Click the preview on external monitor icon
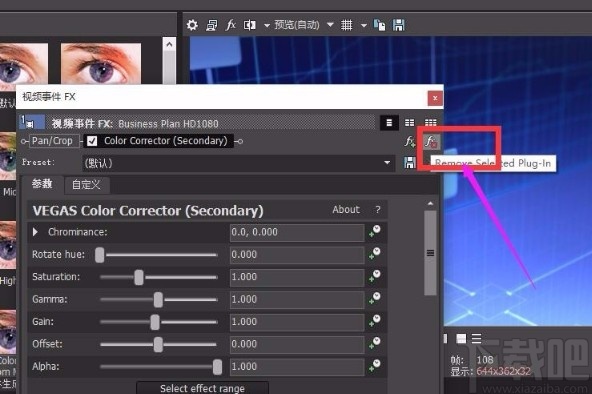The image size is (592, 394). click(x=212, y=25)
